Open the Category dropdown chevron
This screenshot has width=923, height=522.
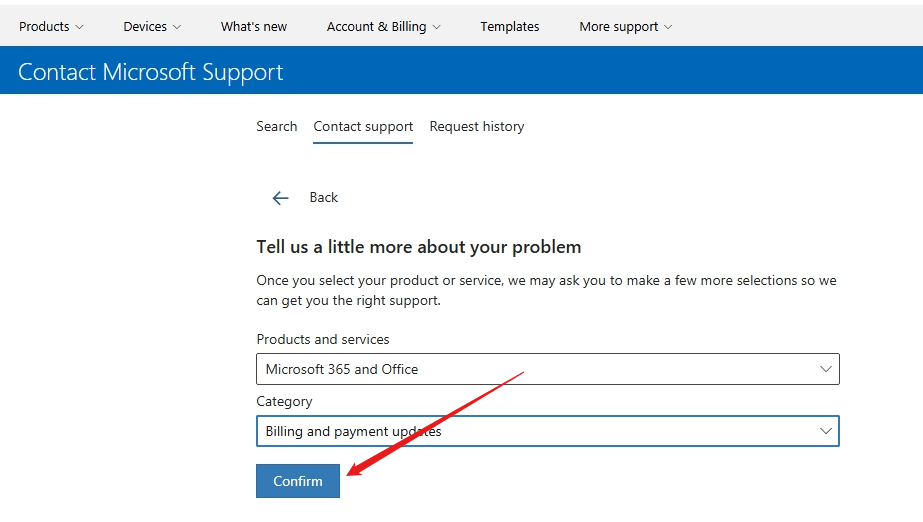click(825, 431)
